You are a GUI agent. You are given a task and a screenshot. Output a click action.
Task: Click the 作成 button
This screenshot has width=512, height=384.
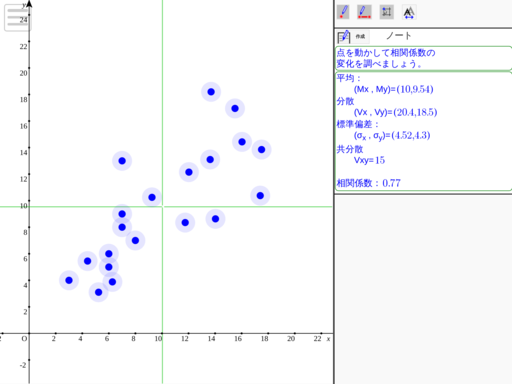click(360, 36)
